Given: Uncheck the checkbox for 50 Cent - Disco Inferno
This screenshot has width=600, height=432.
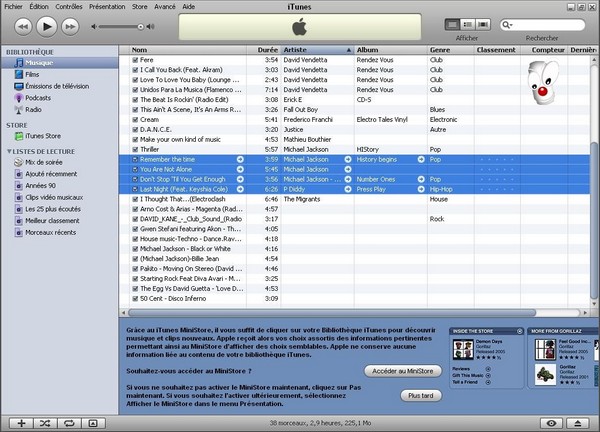Looking at the screenshot, I should pyautogui.click(x=135, y=299).
